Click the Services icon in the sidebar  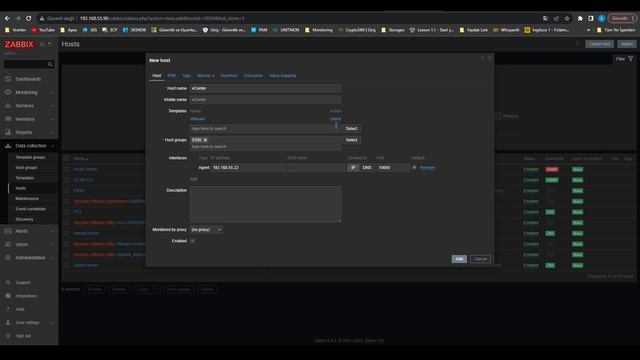(8, 106)
